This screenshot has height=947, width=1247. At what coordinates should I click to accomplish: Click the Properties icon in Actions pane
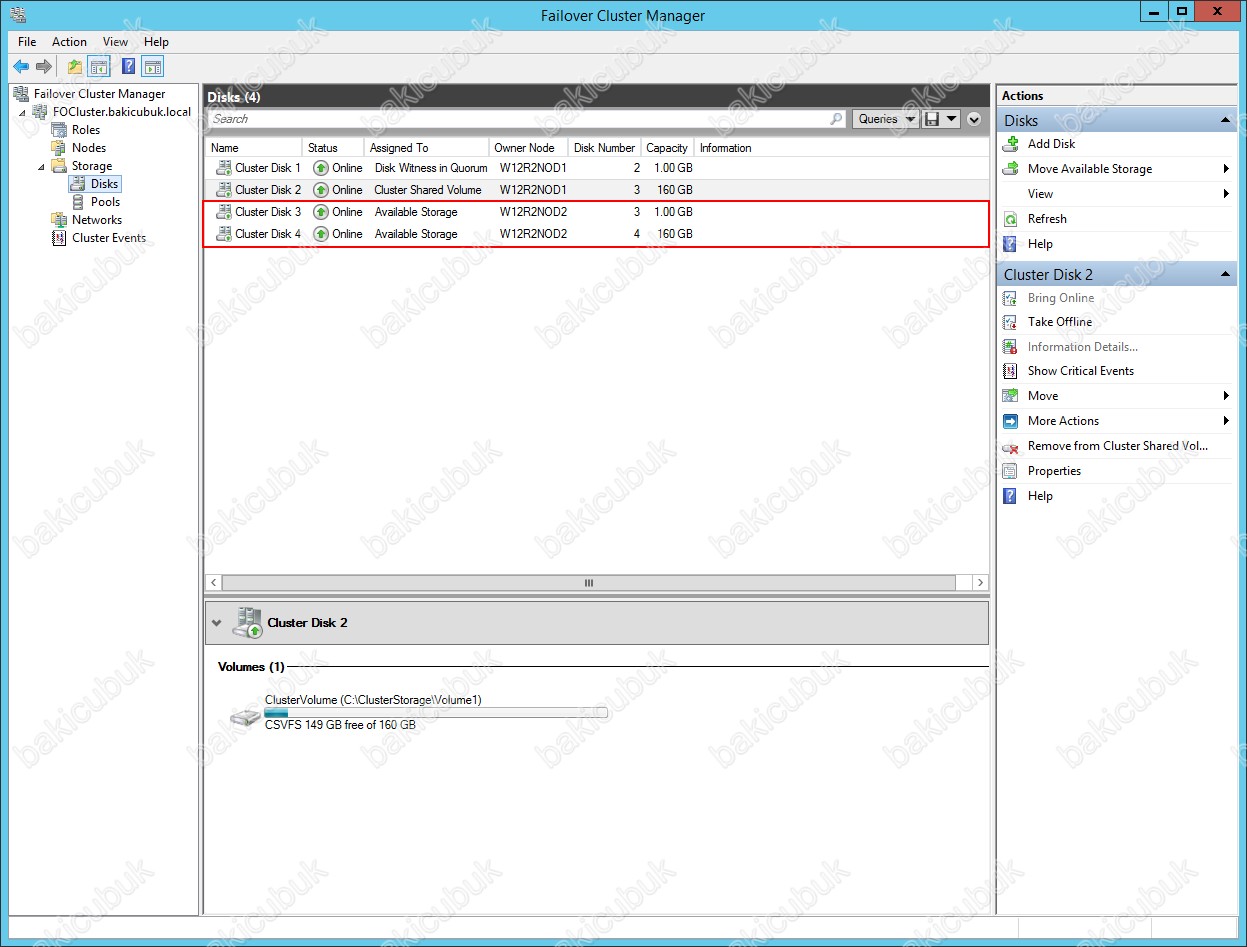click(1011, 471)
